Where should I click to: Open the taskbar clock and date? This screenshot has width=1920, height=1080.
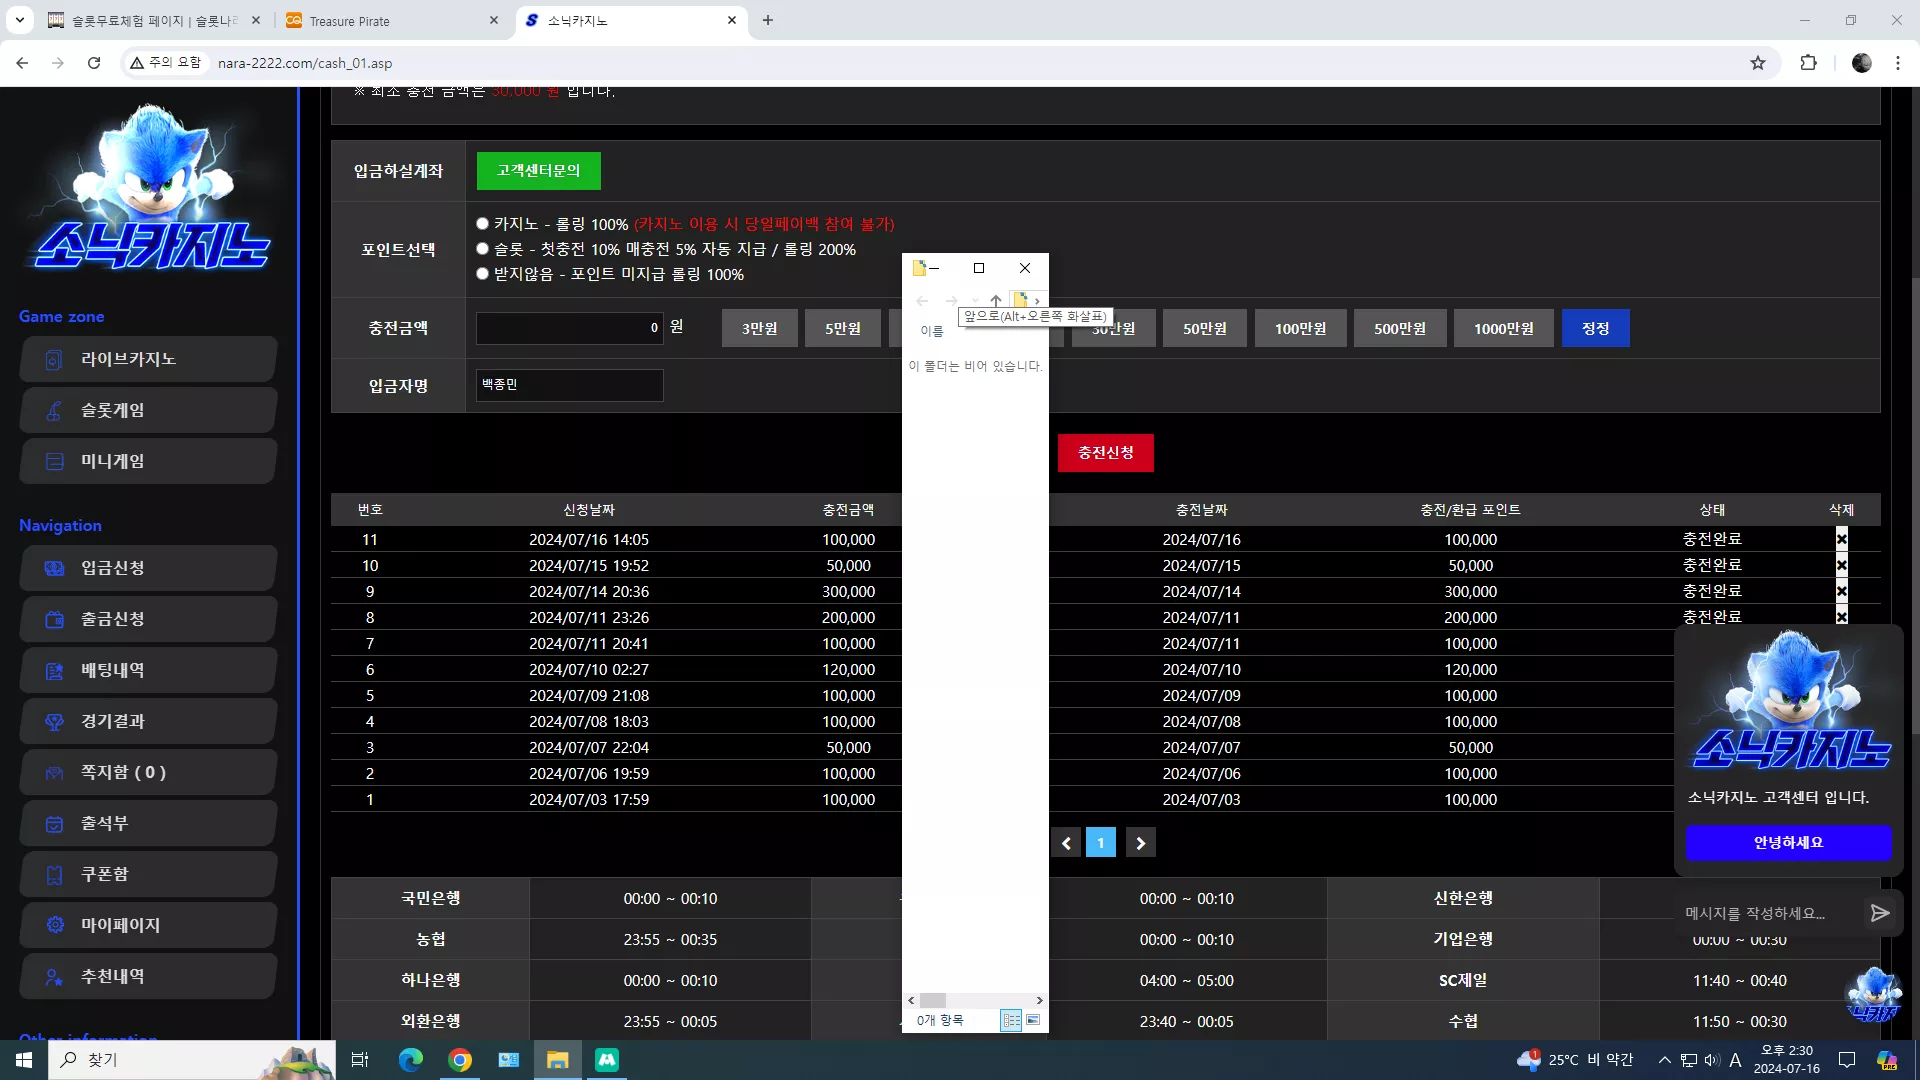1787,1060
